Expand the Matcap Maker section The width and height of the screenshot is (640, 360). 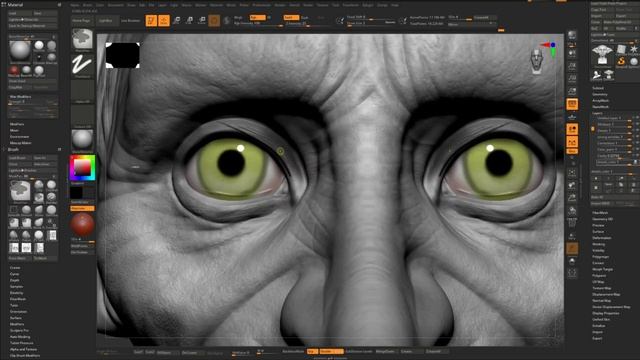tap(20, 143)
